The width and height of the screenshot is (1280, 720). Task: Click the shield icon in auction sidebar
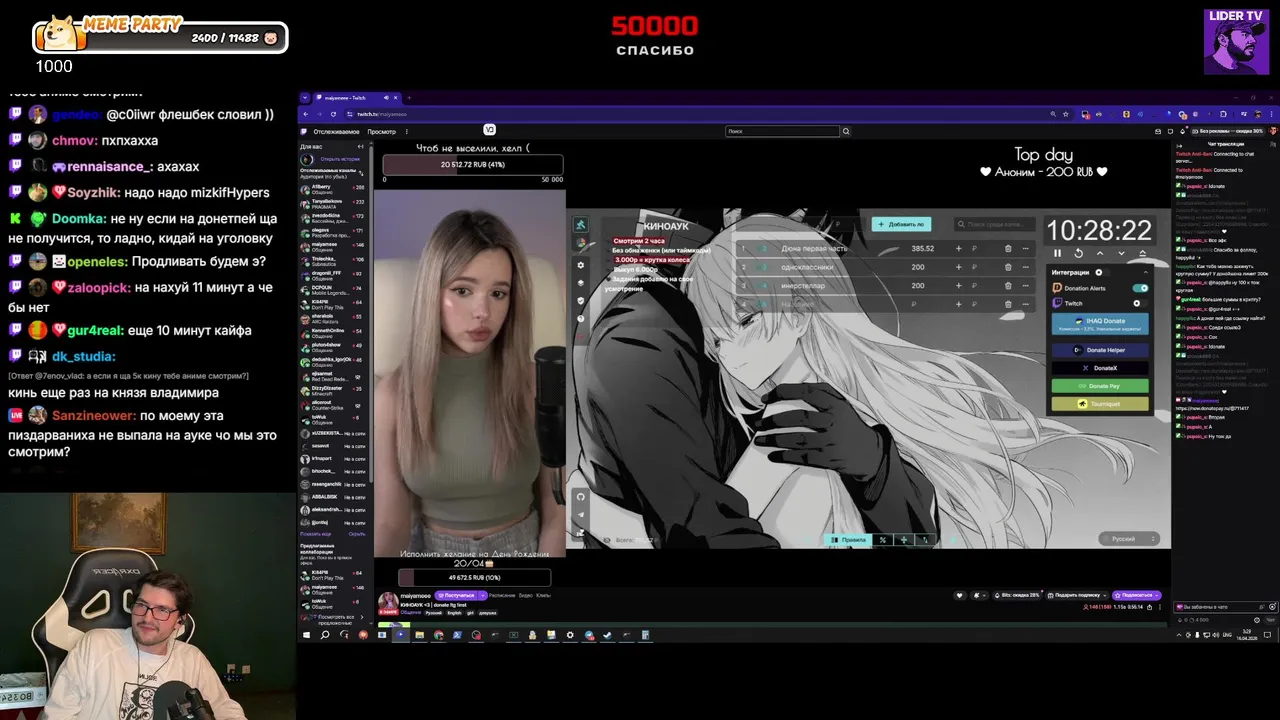(580, 300)
